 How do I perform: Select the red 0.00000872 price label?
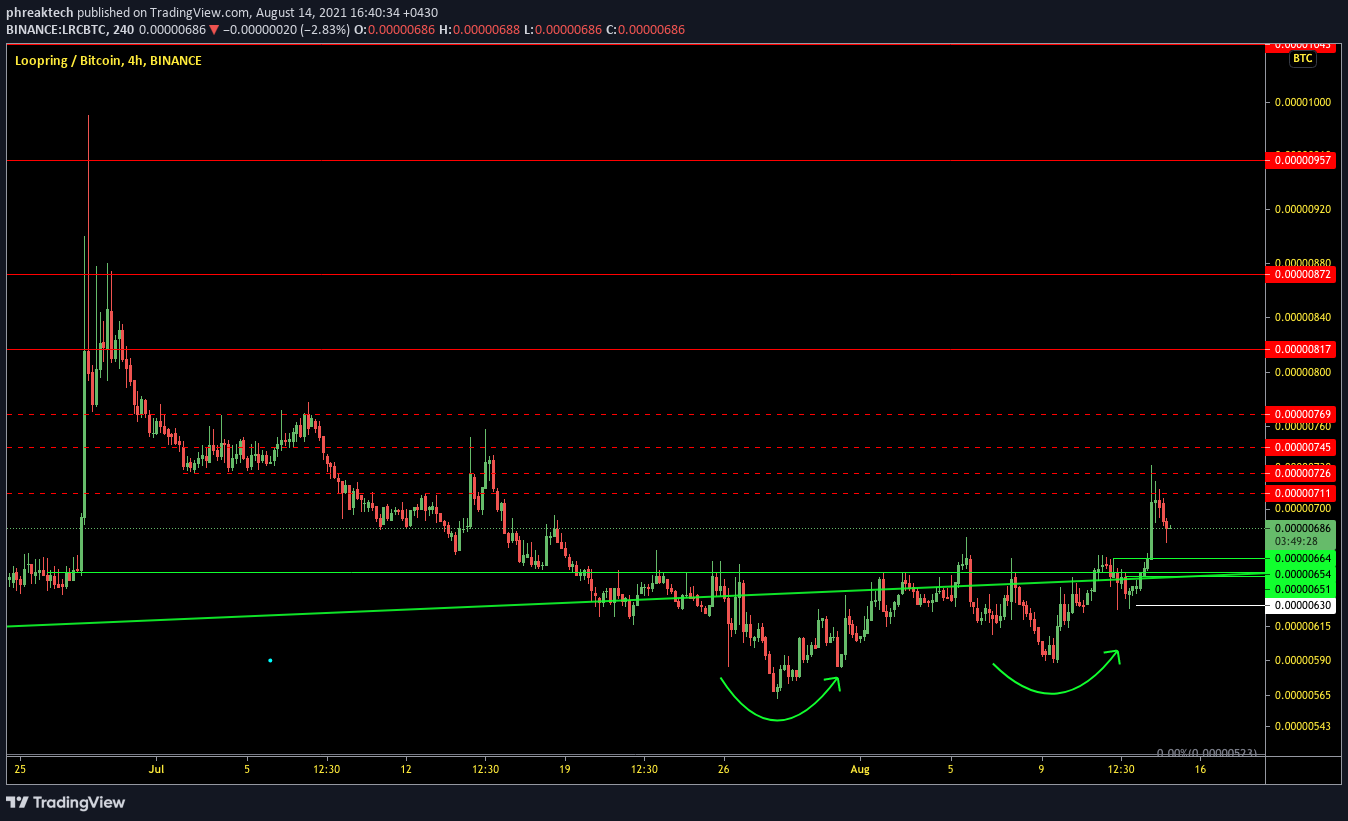1300,274
